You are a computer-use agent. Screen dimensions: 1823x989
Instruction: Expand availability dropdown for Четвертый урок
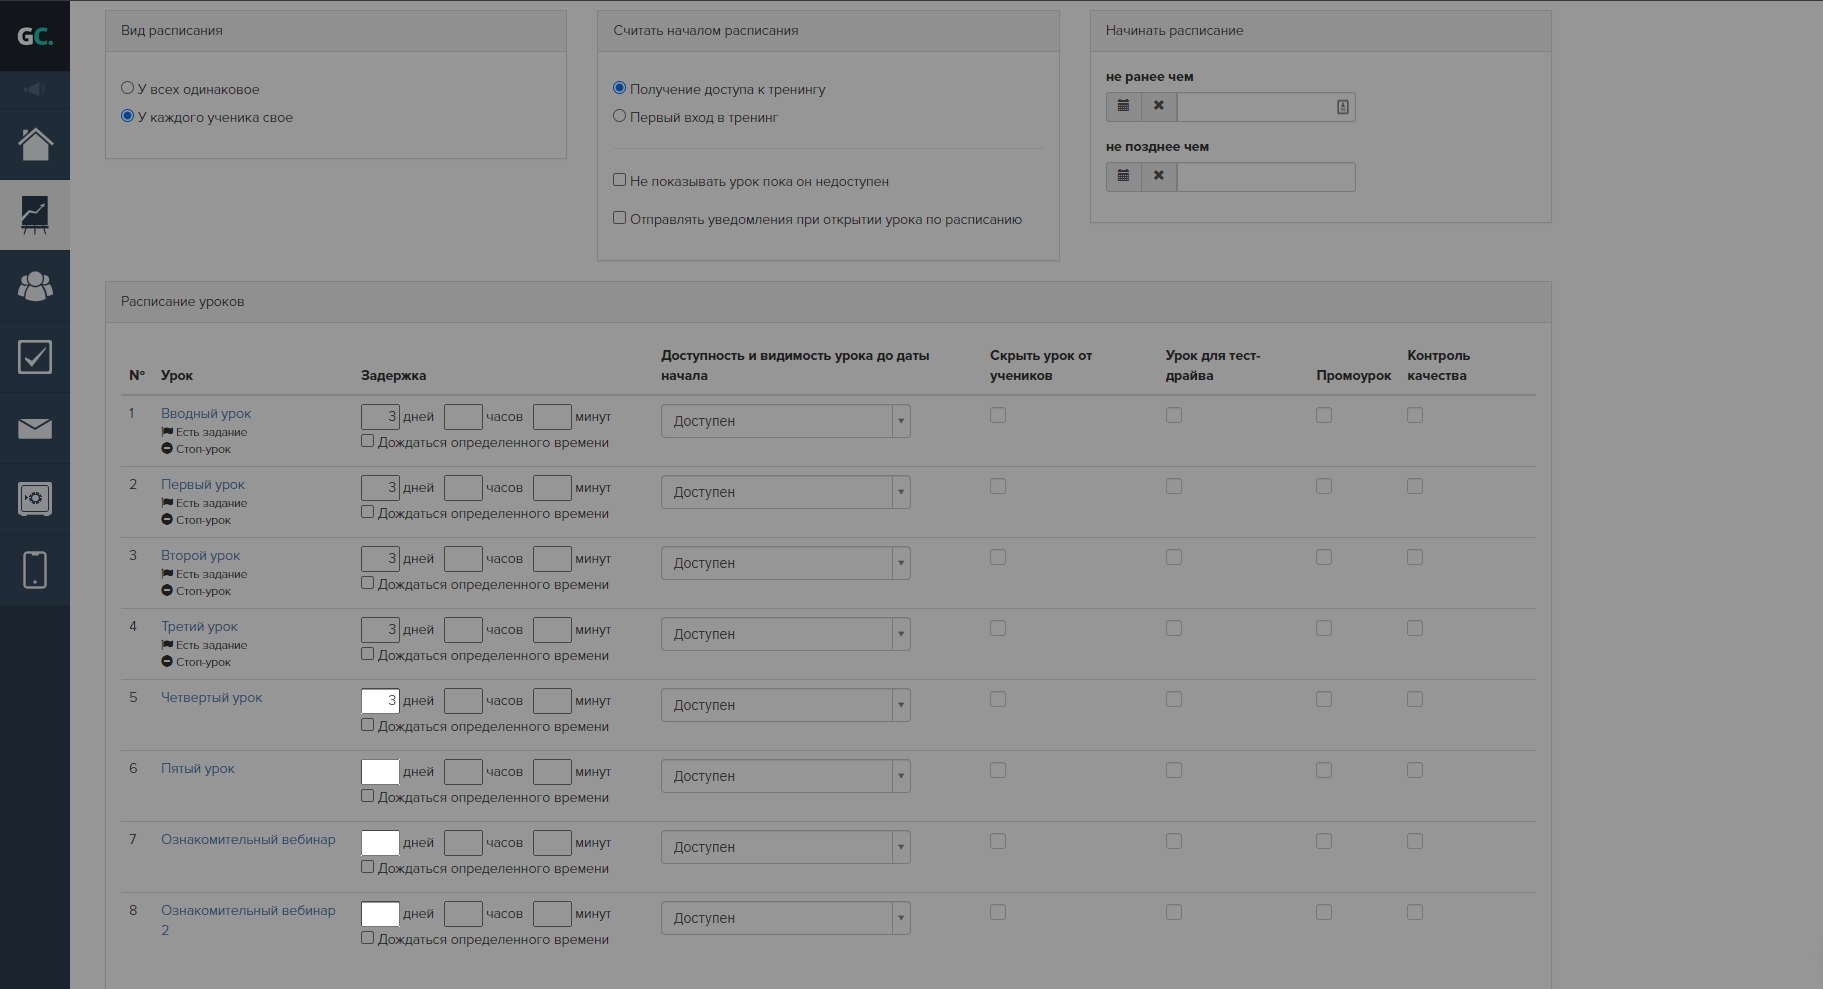coord(785,705)
